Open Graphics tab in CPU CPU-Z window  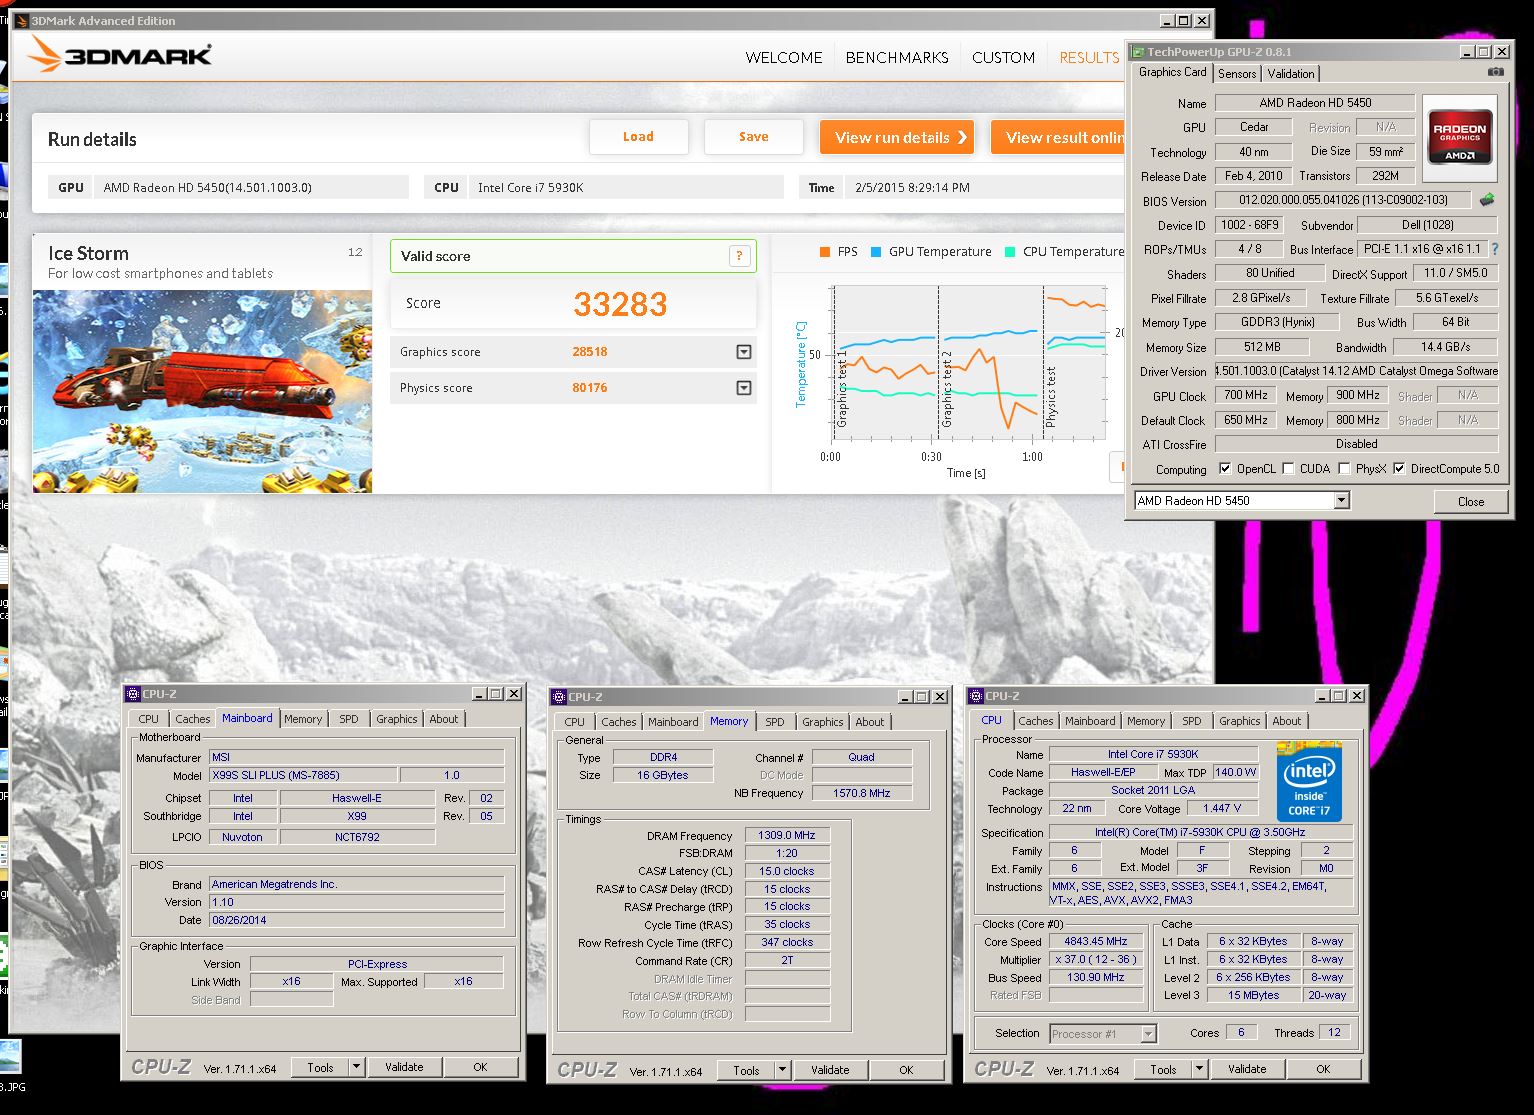[1240, 721]
